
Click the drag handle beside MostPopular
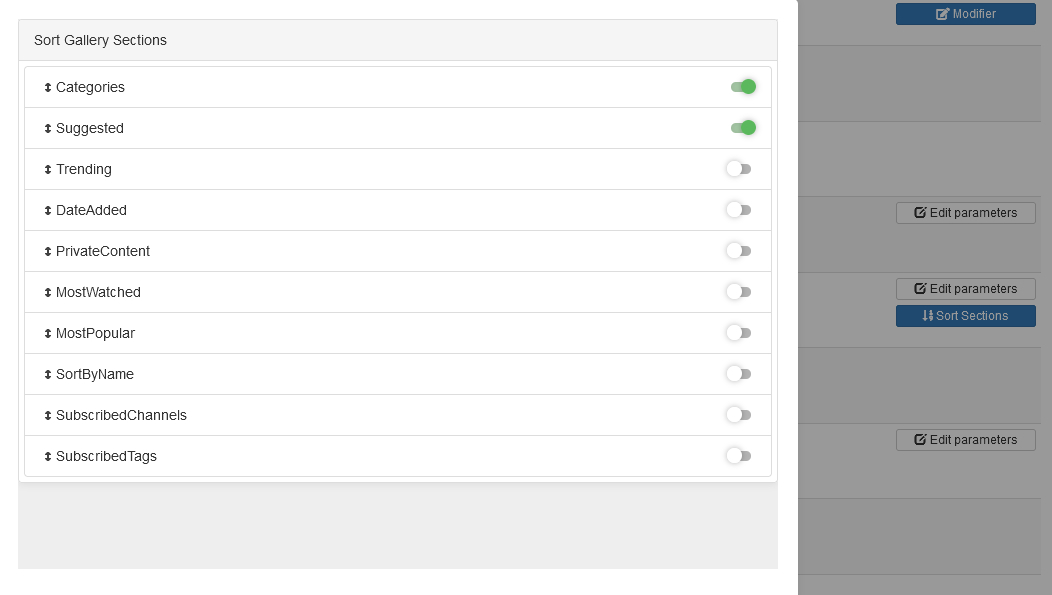click(x=47, y=333)
